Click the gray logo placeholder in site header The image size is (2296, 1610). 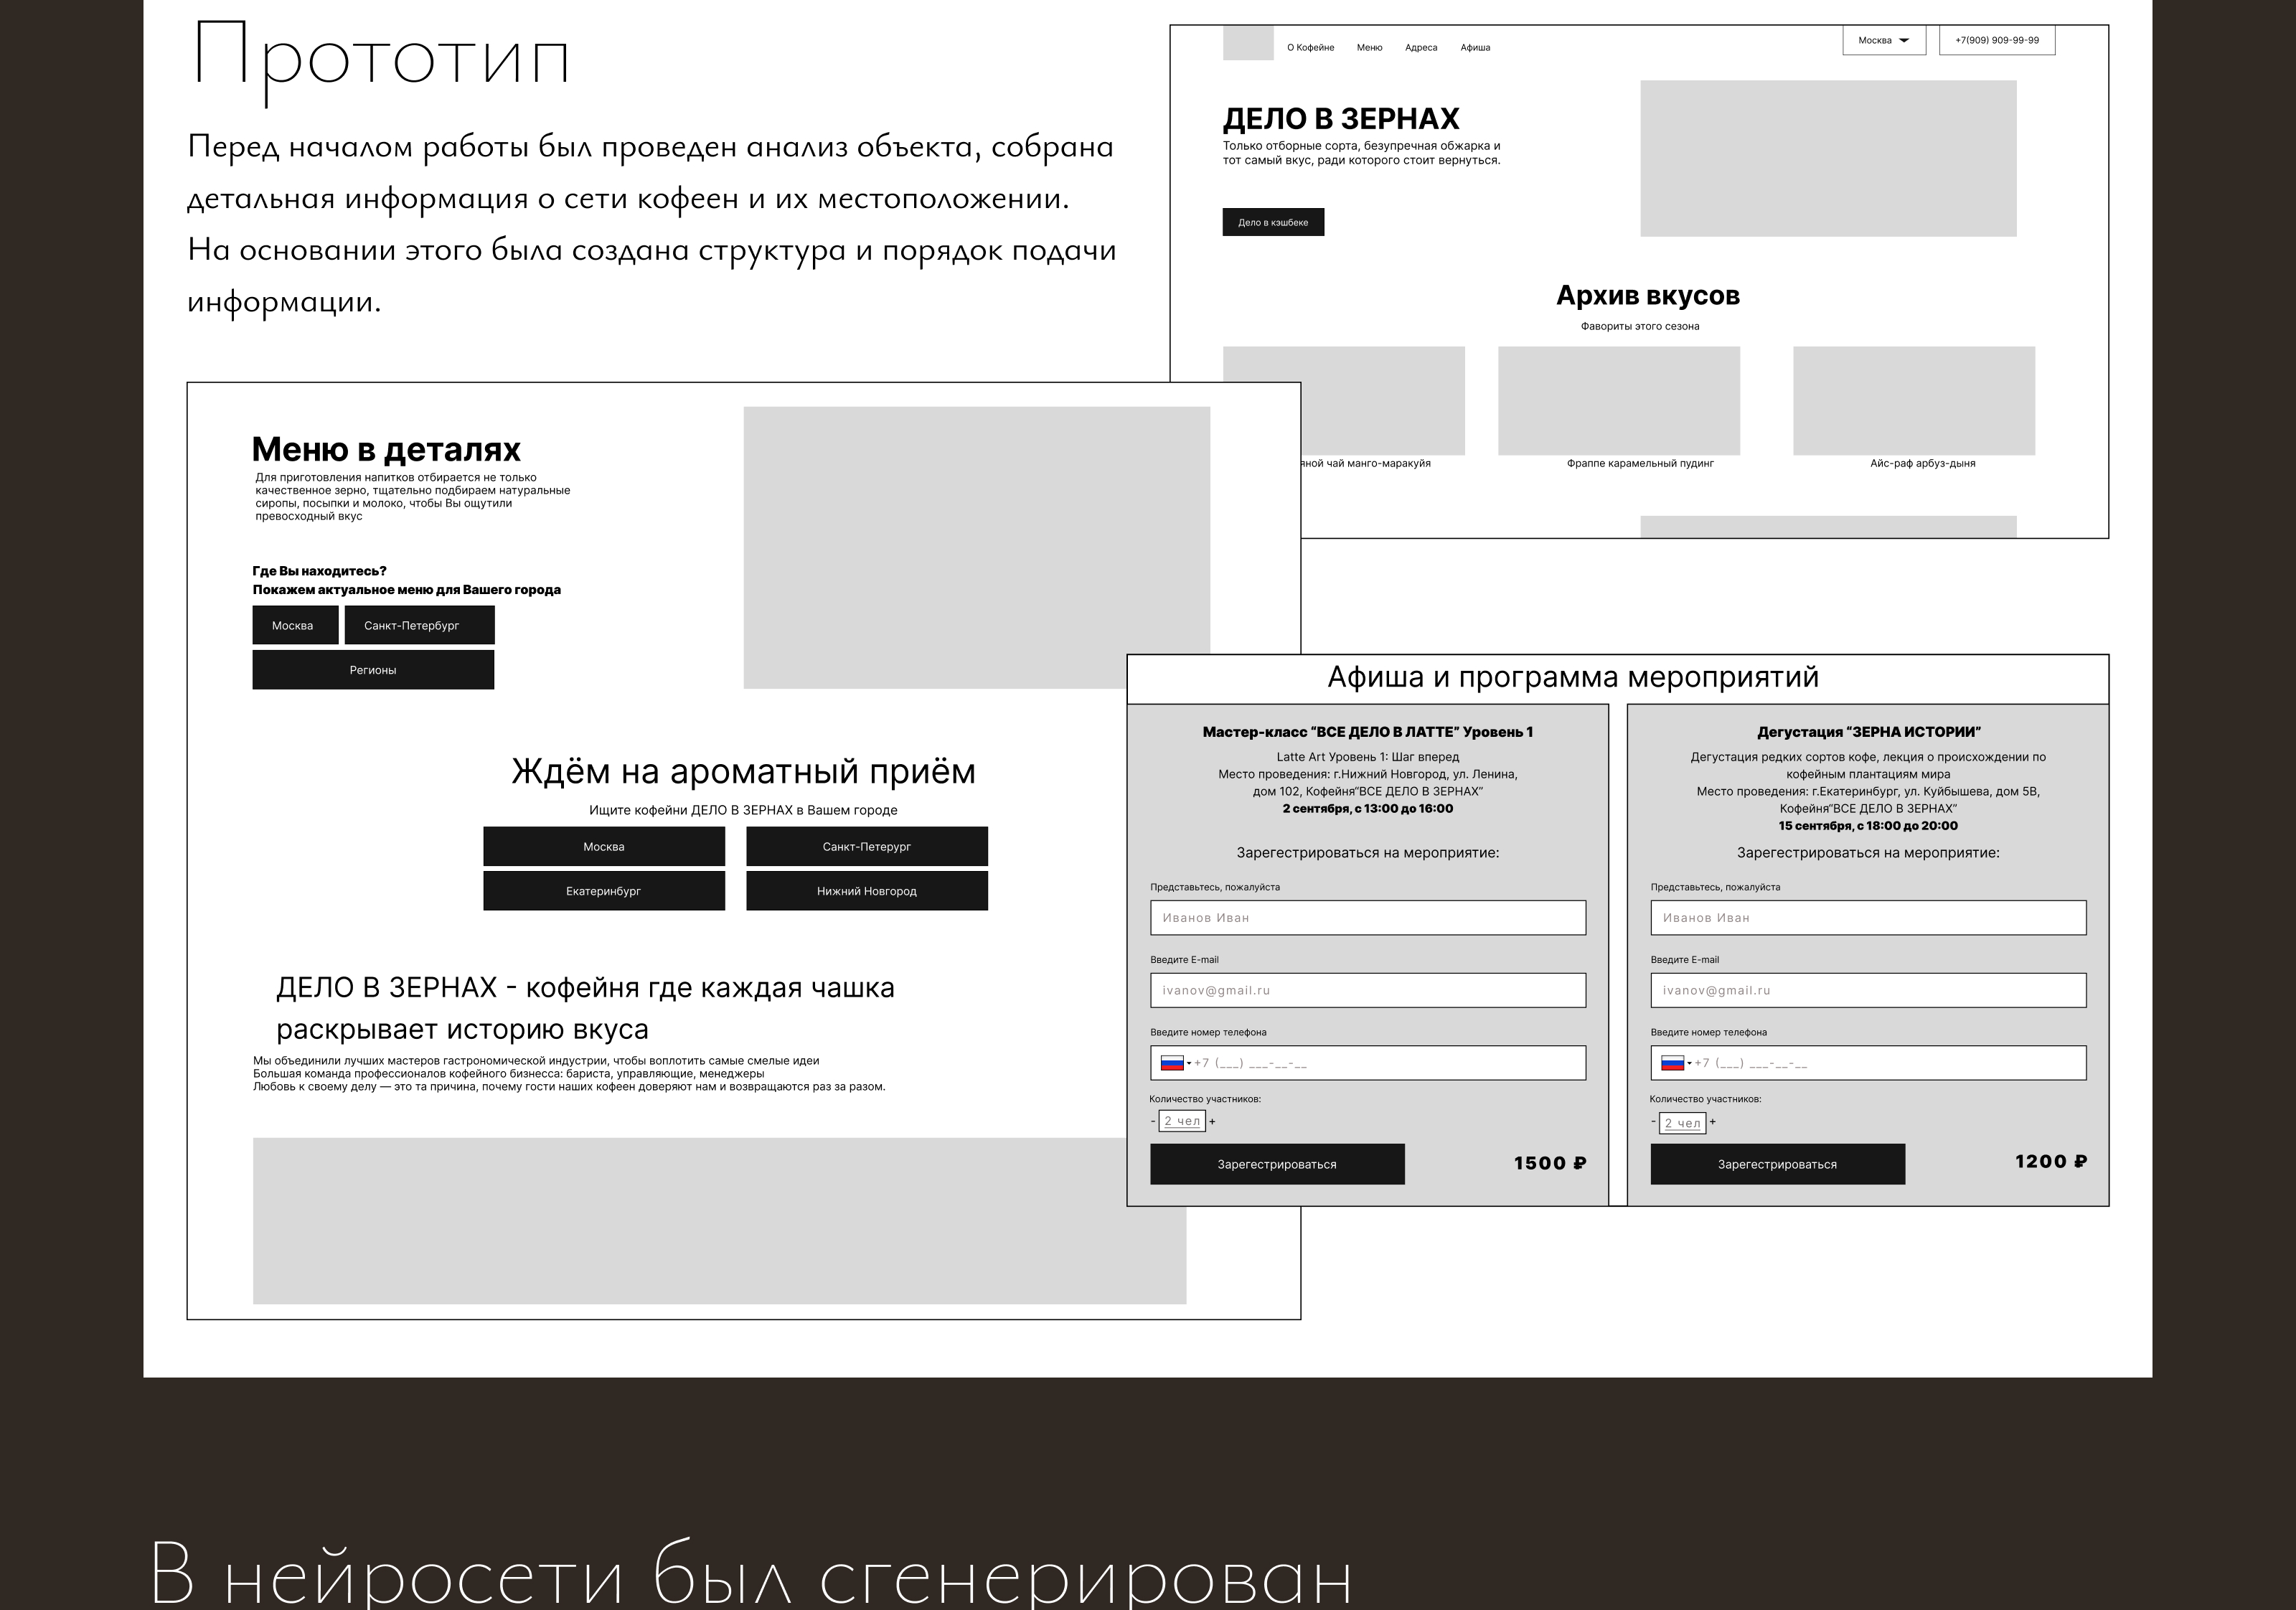point(1248,44)
